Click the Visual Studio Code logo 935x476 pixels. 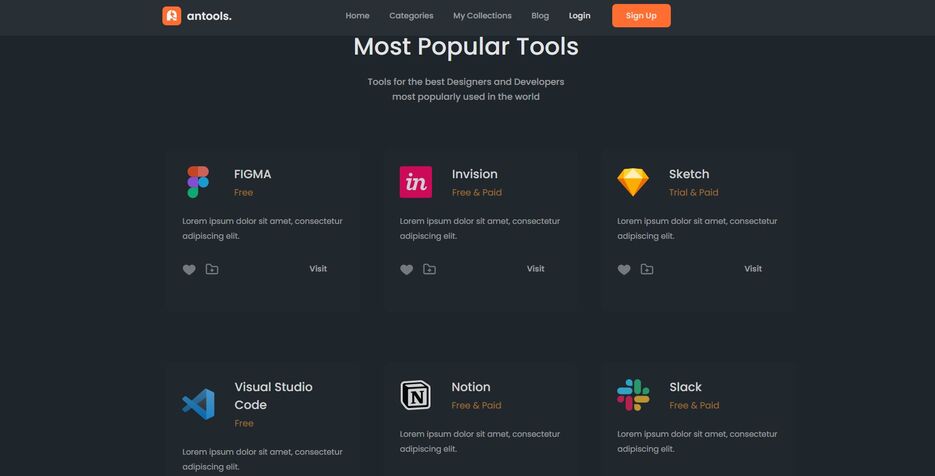point(198,404)
